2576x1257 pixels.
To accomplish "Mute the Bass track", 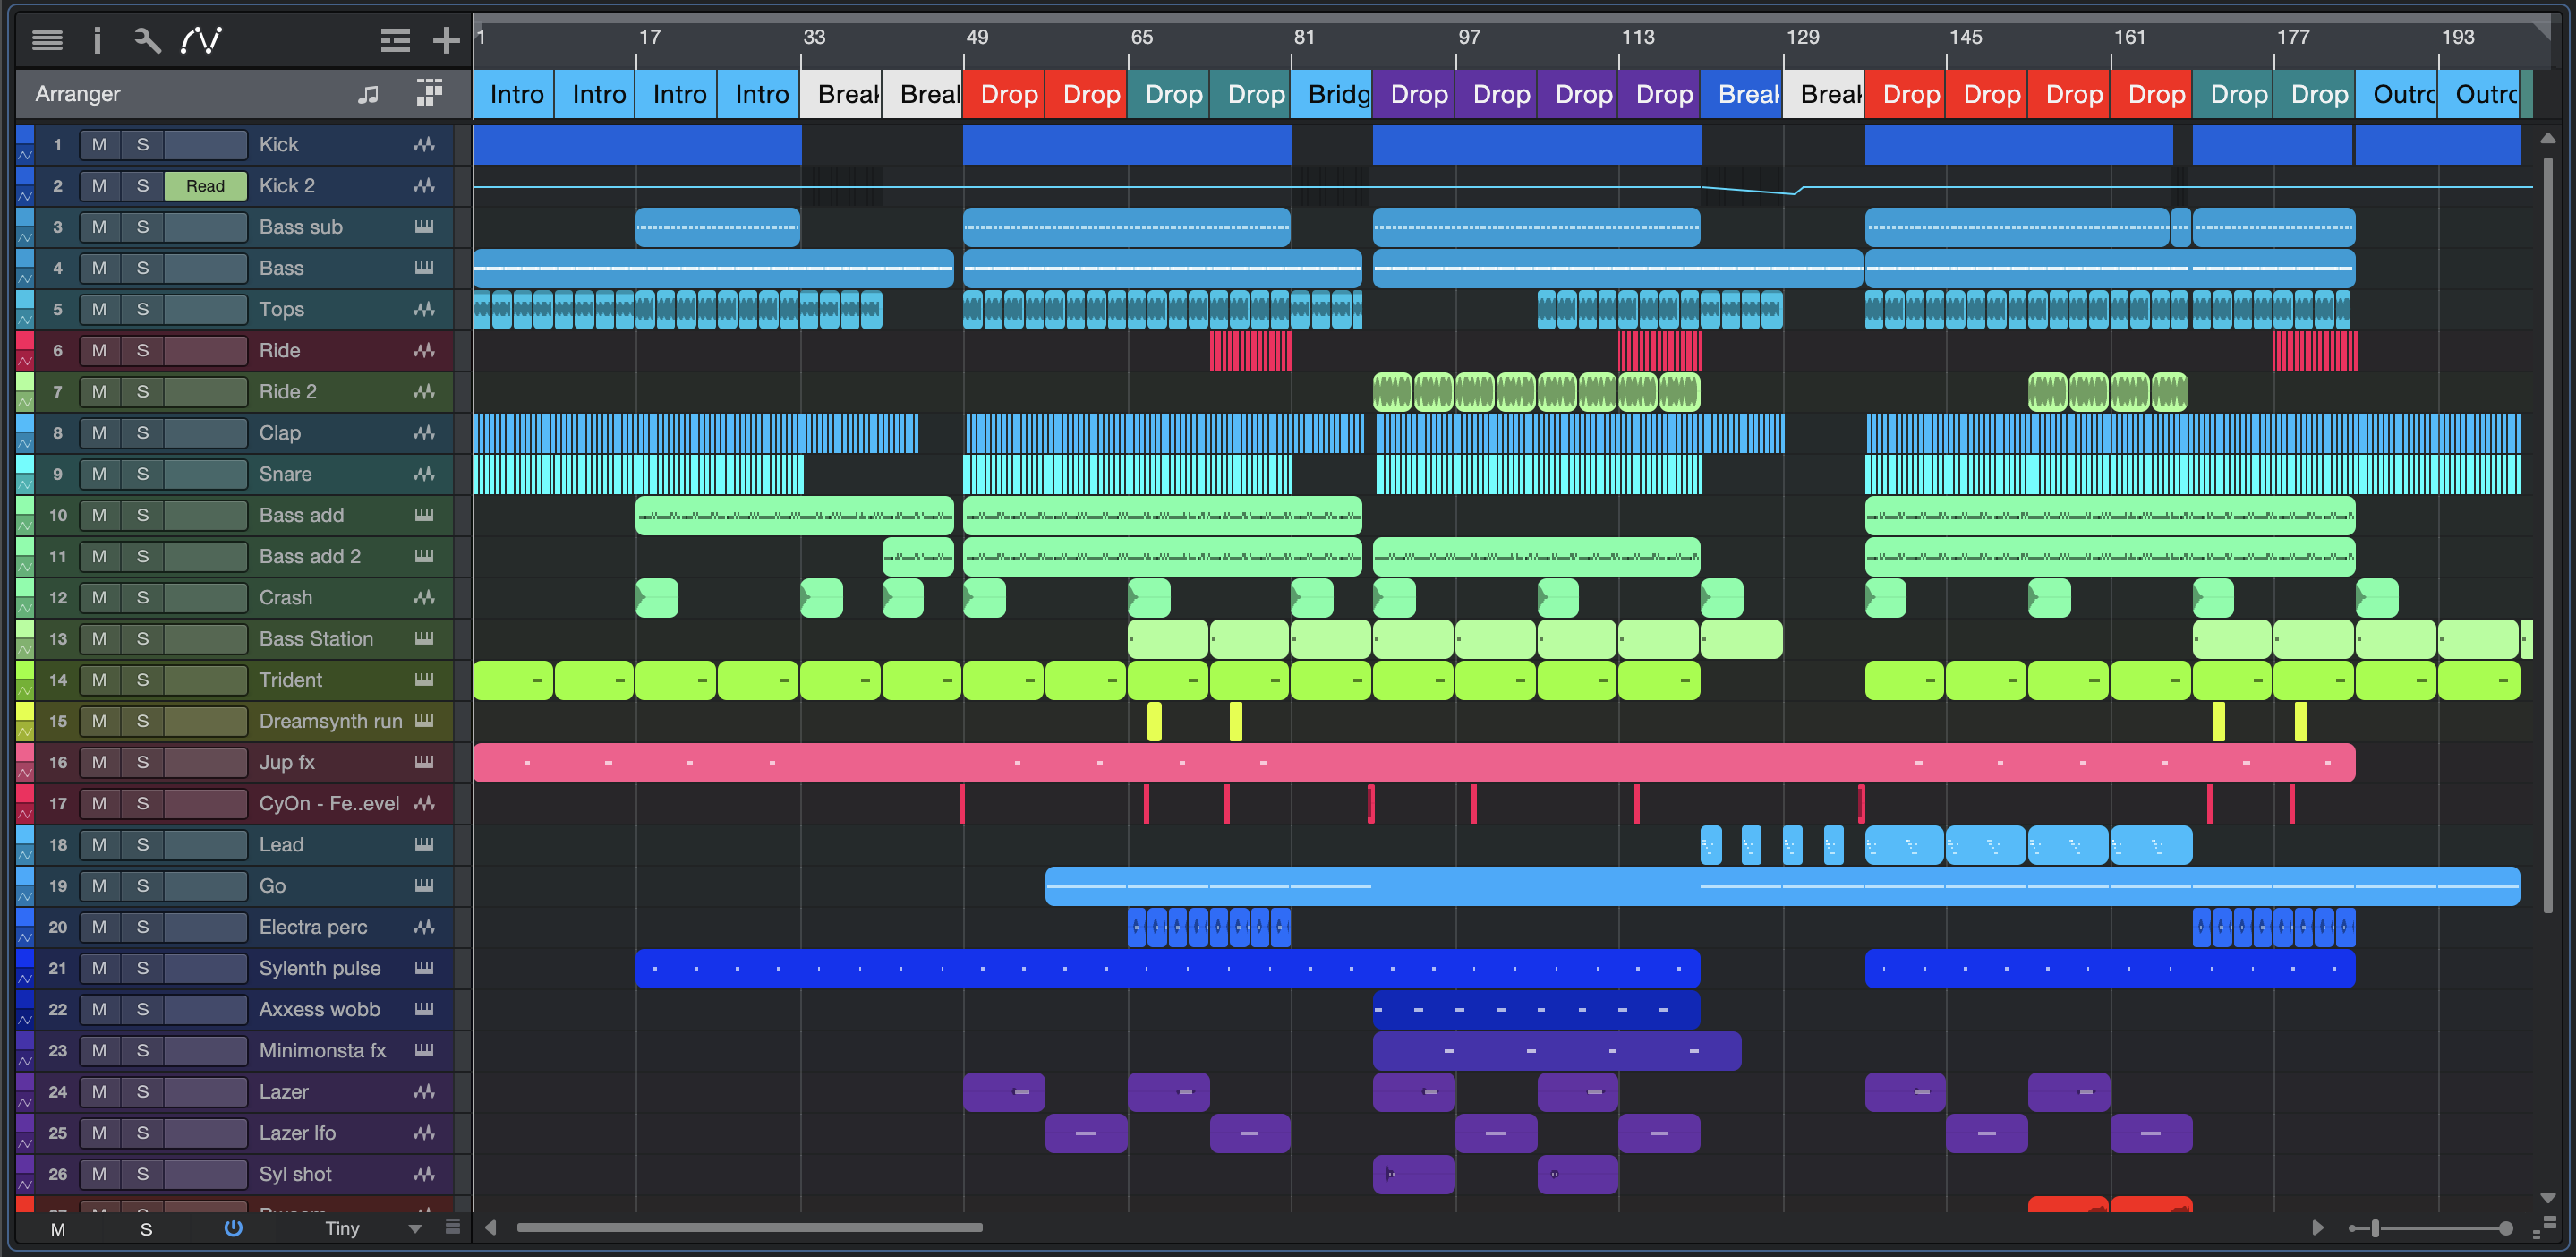I will [x=99, y=268].
